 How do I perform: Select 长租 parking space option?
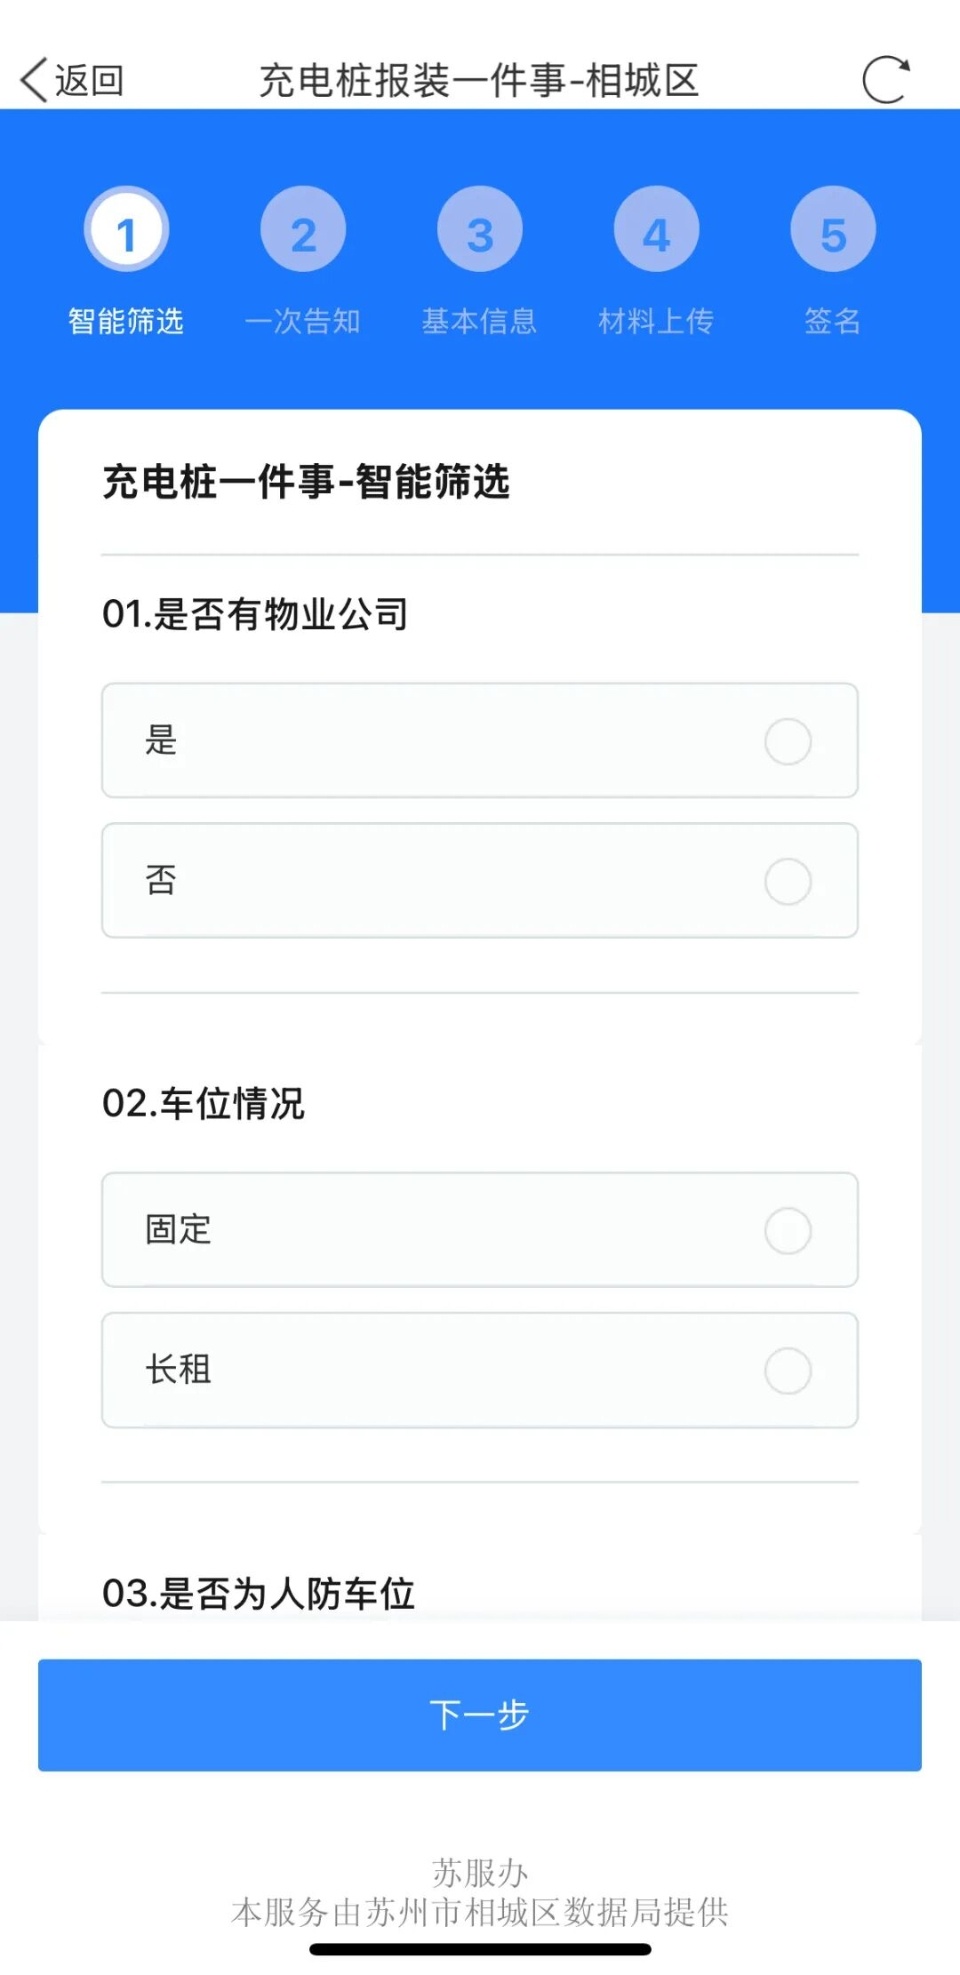click(480, 1370)
